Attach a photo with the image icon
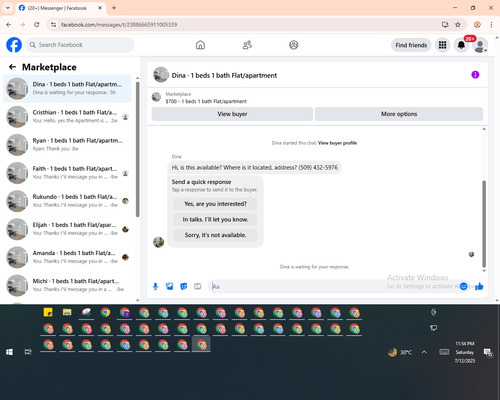The height and width of the screenshot is (400, 500). (170, 286)
